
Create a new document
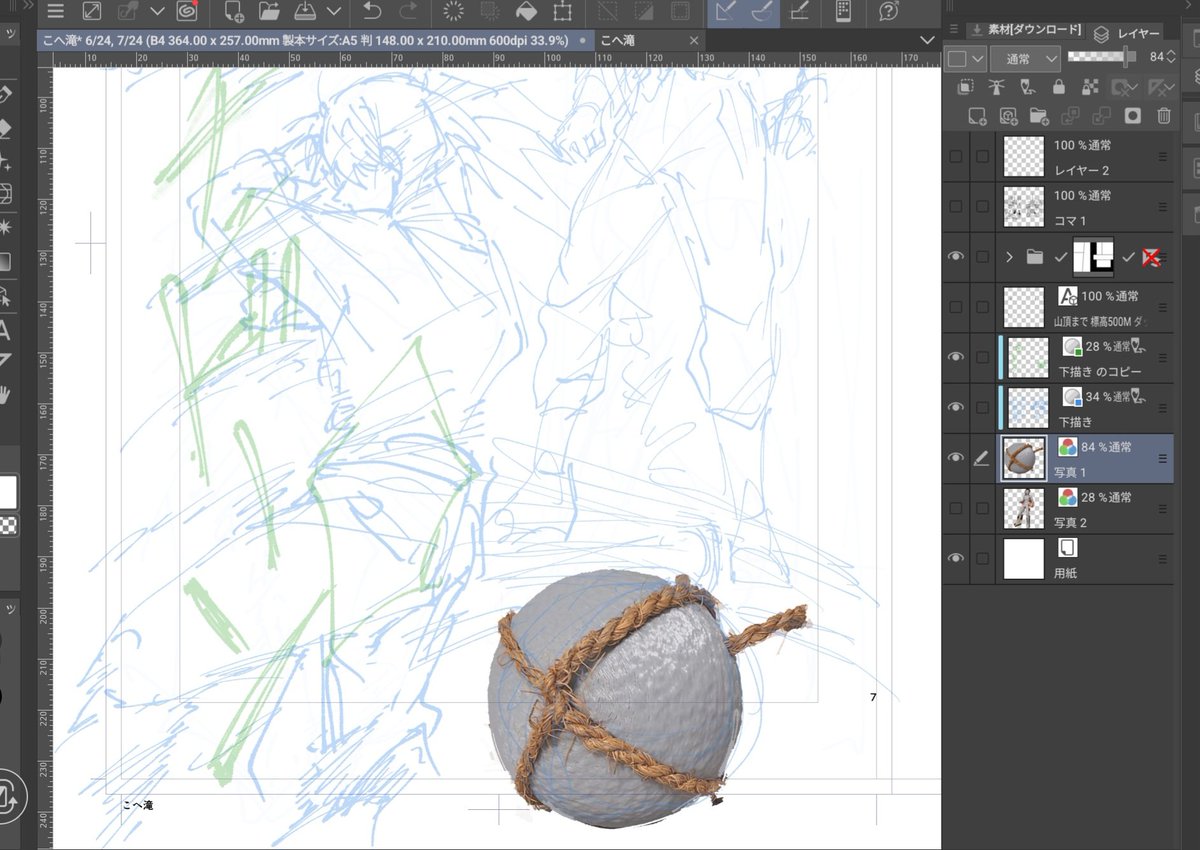(x=234, y=12)
